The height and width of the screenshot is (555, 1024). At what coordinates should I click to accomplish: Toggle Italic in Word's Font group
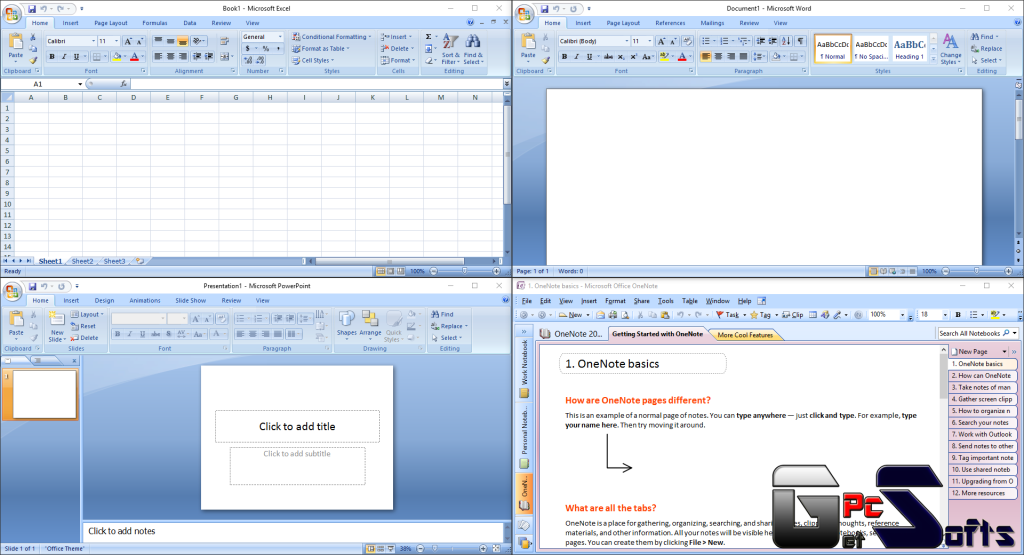[577, 57]
